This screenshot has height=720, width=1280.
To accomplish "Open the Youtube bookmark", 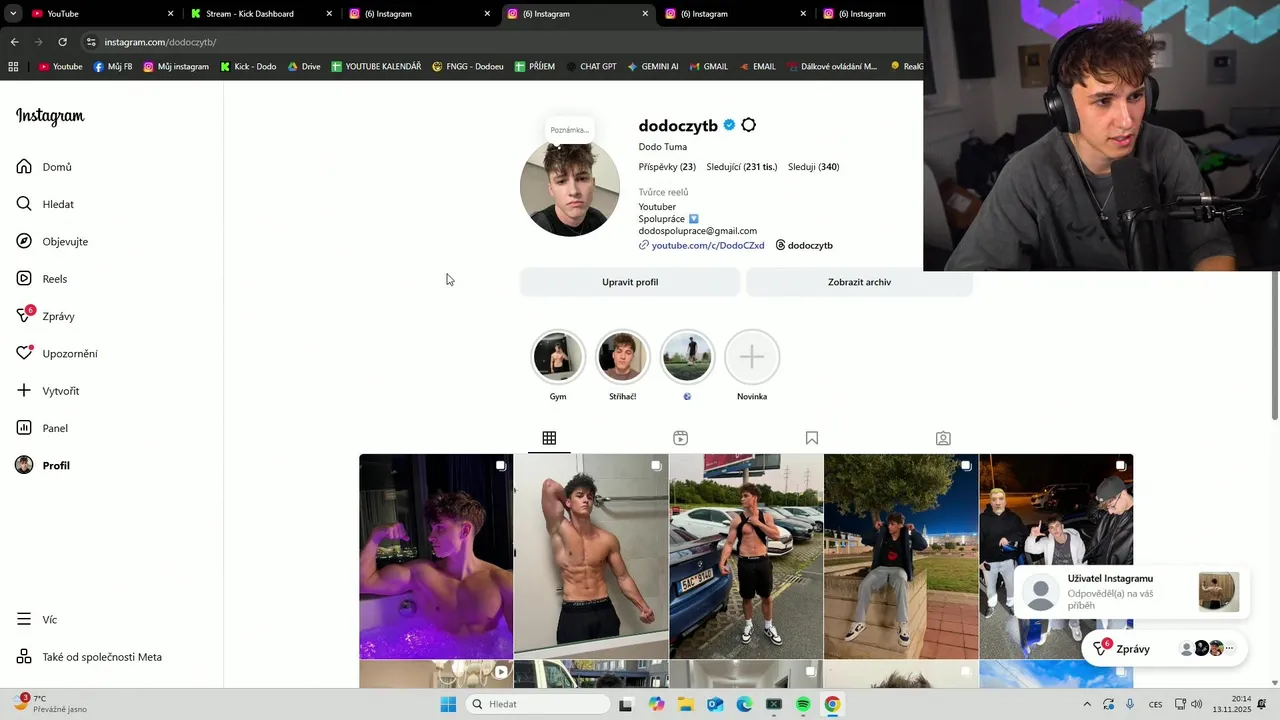I will pos(60,67).
